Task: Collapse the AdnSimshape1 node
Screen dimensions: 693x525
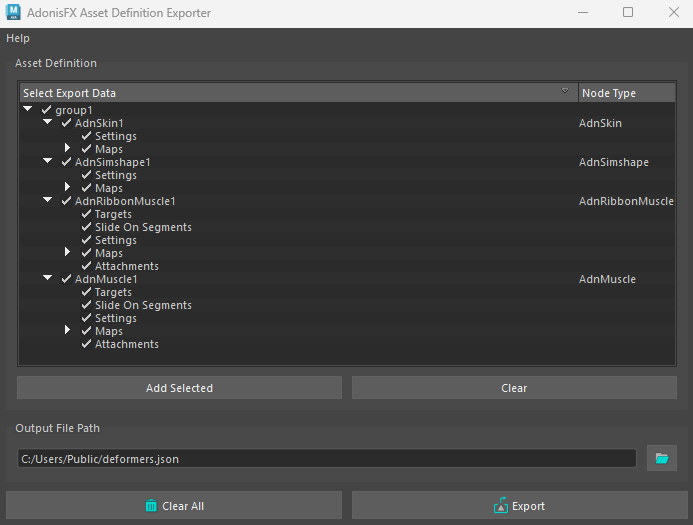Action: (48, 161)
